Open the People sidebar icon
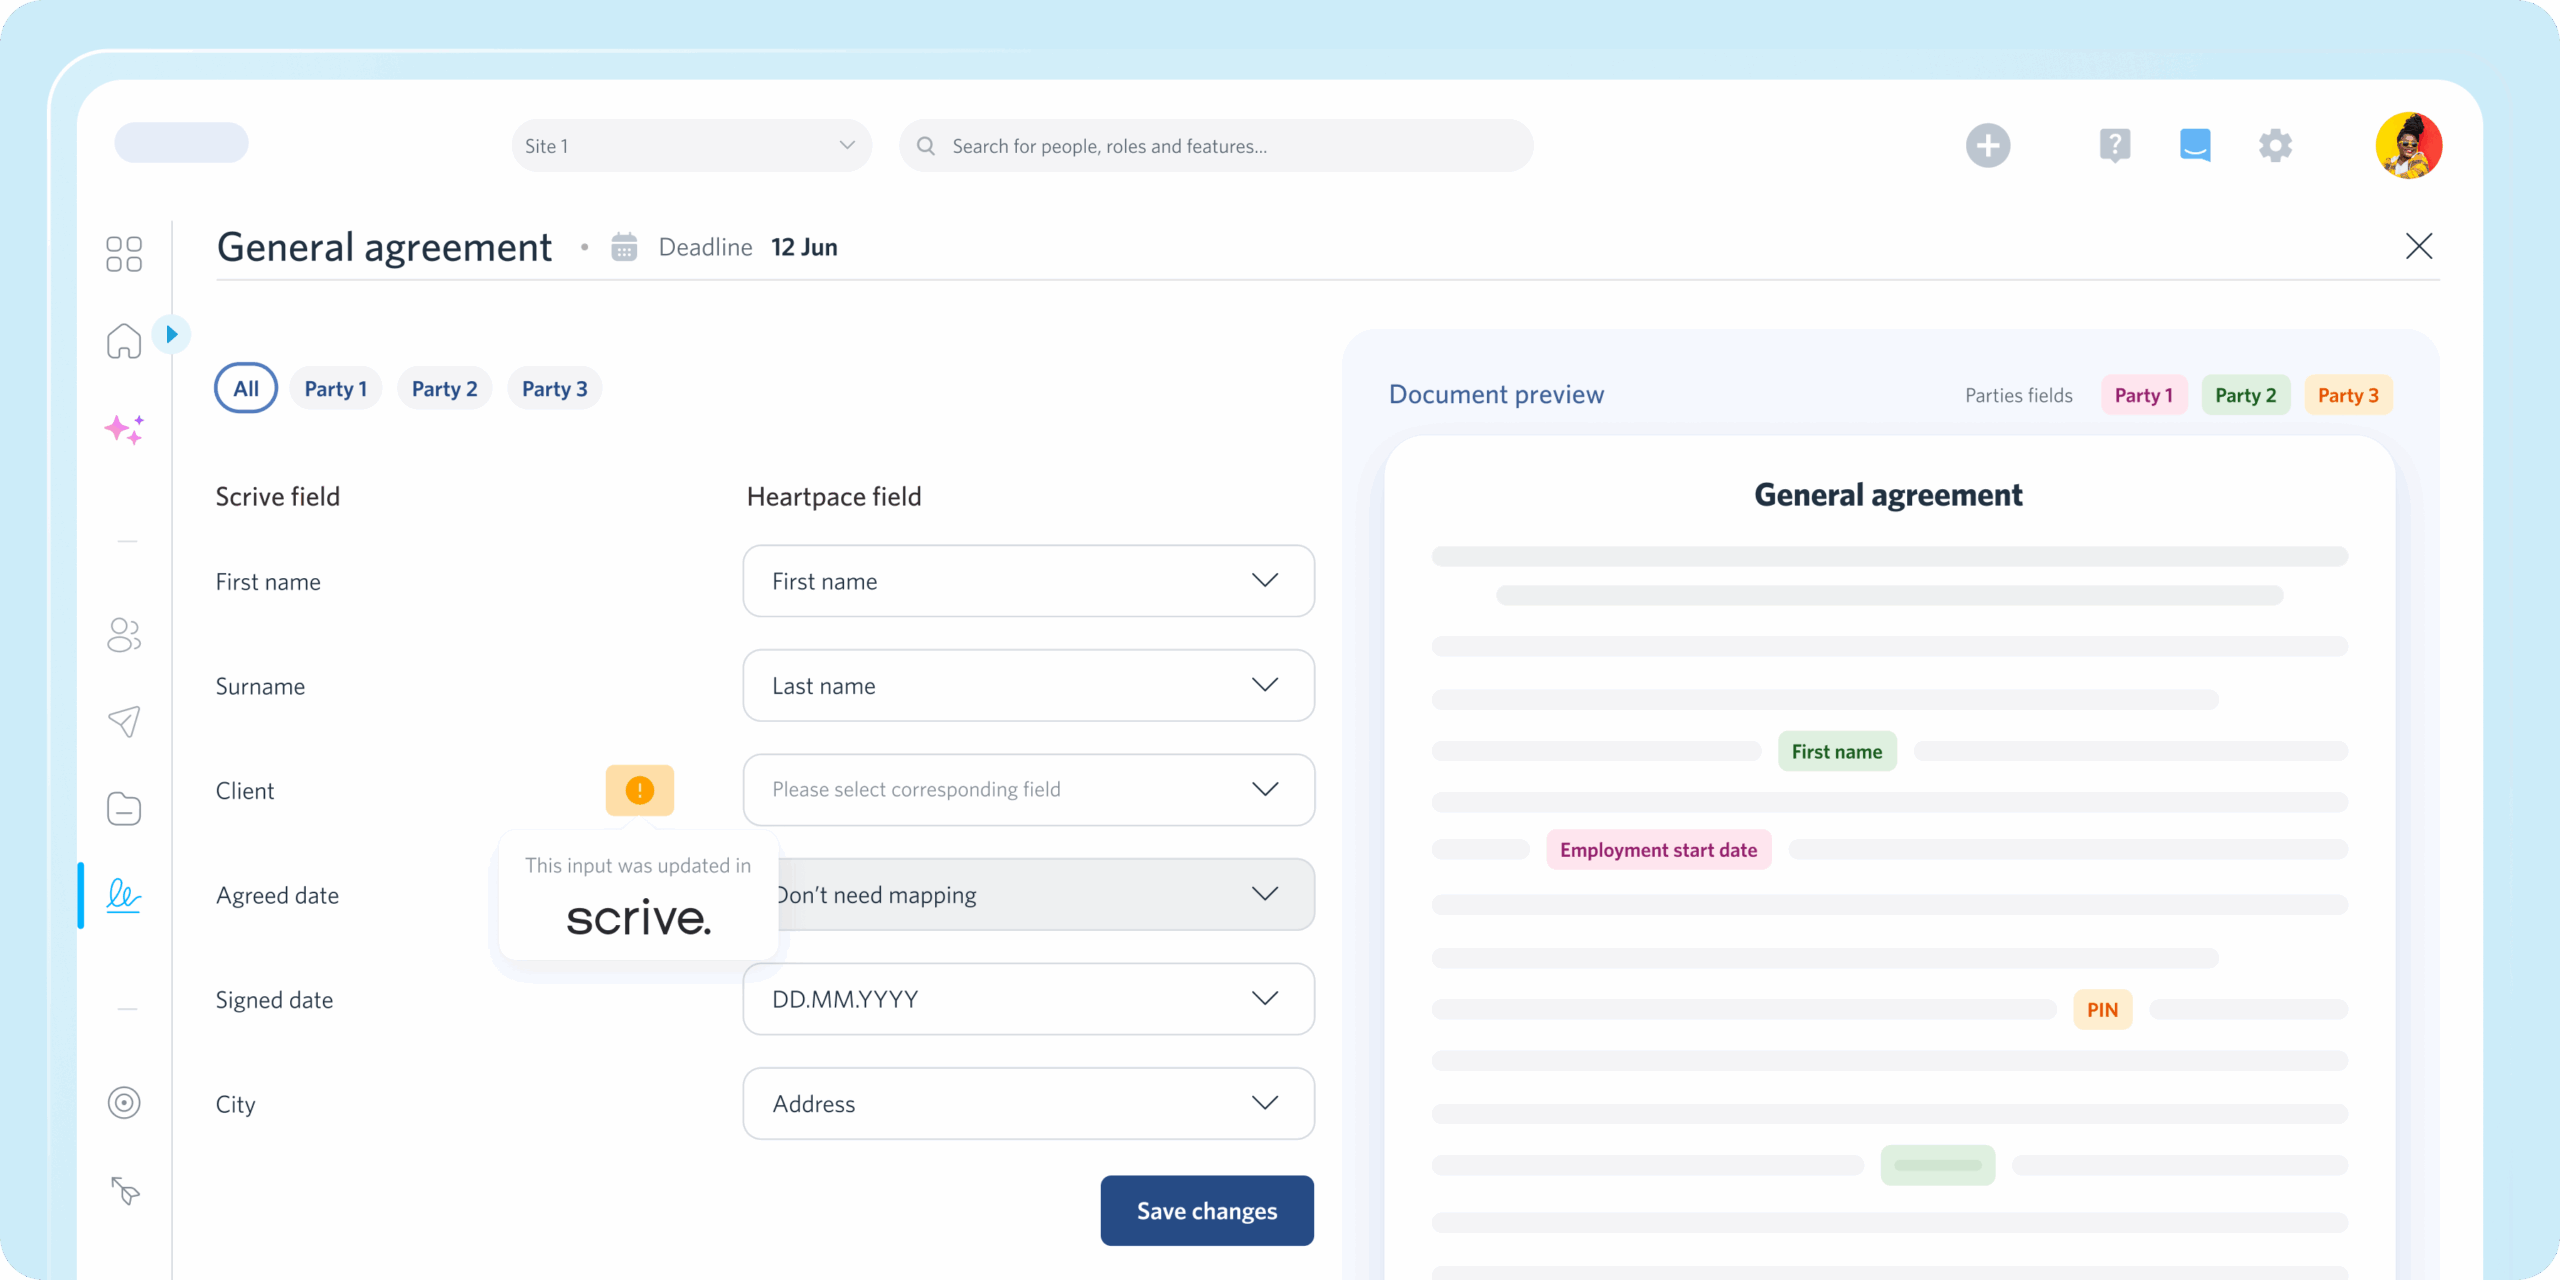Image resolution: width=2560 pixels, height=1280 pixels. coord(124,635)
